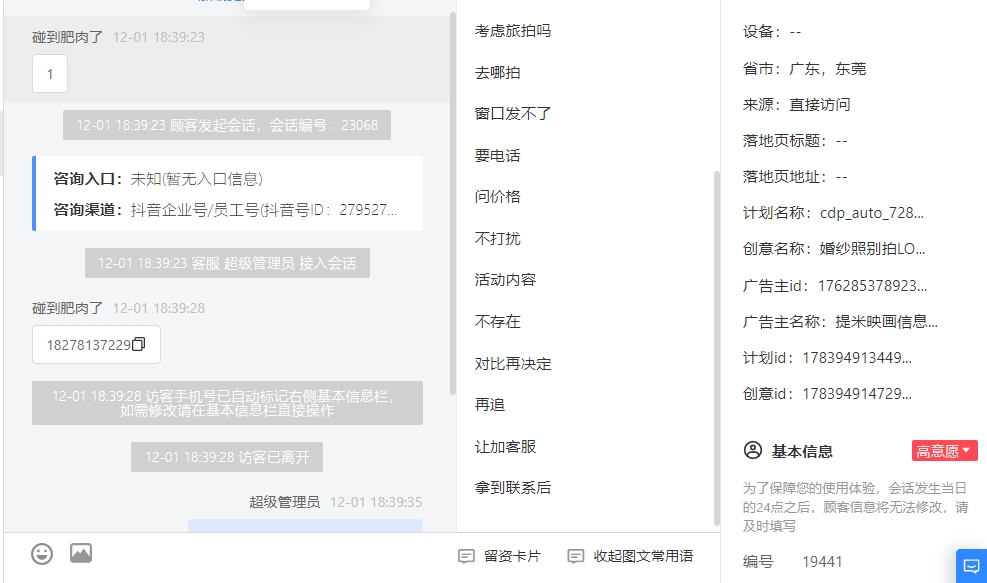This screenshot has height=583, width=987.
Task: Click 省市：广东，东莞 field
Action: coord(804,69)
